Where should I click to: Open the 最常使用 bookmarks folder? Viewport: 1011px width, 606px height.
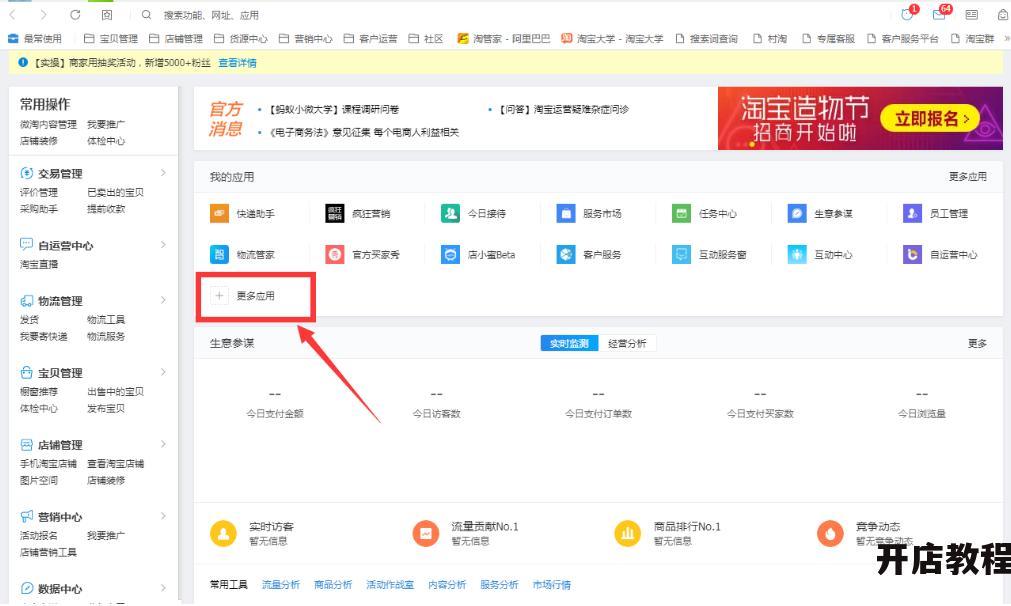click(35, 39)
